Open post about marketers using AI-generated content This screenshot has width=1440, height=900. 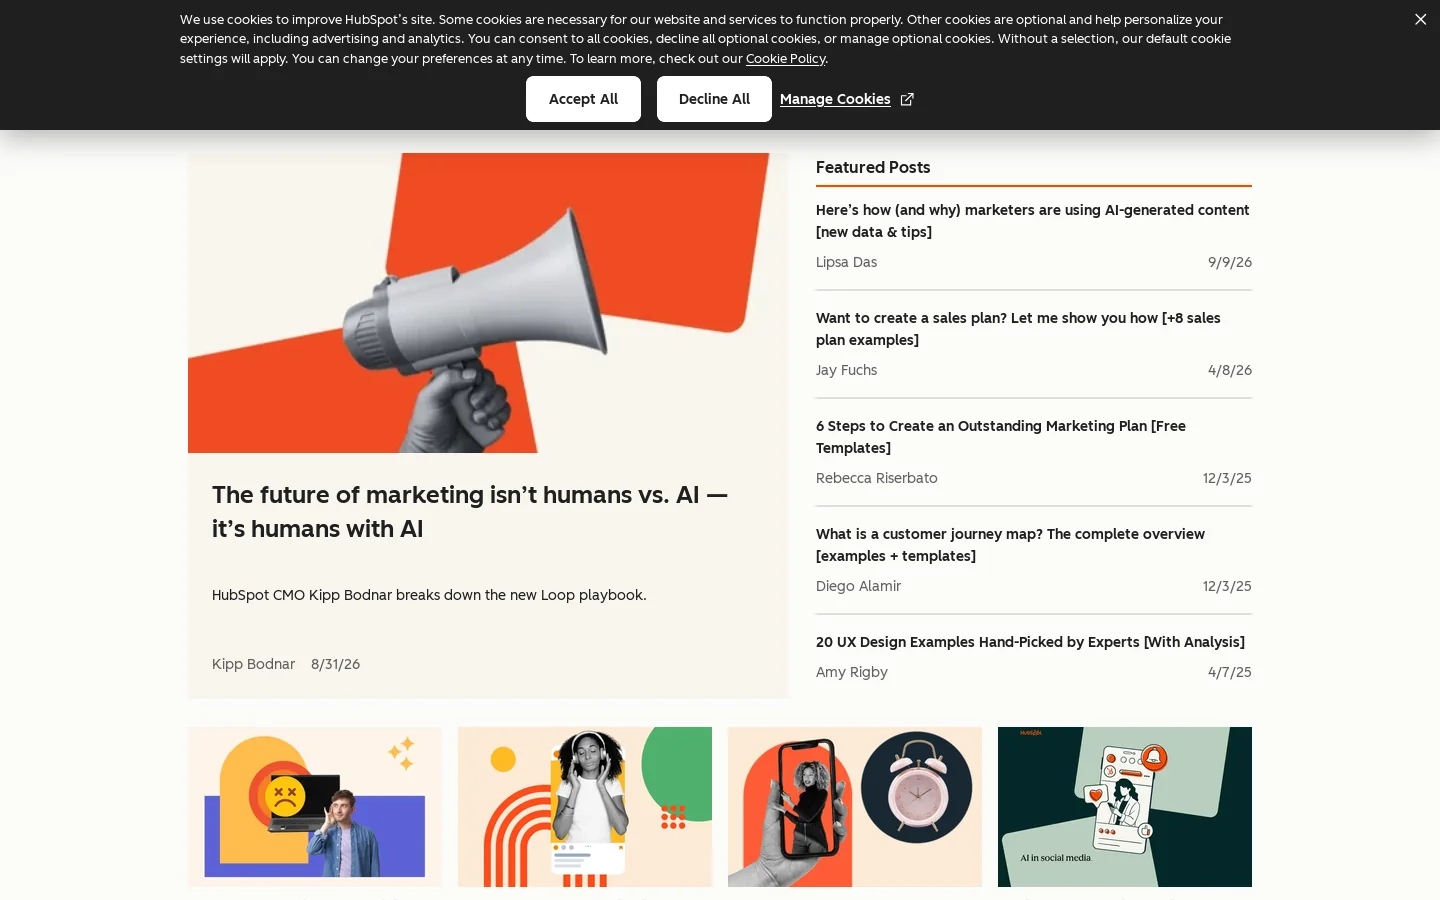click(1032, 221)
